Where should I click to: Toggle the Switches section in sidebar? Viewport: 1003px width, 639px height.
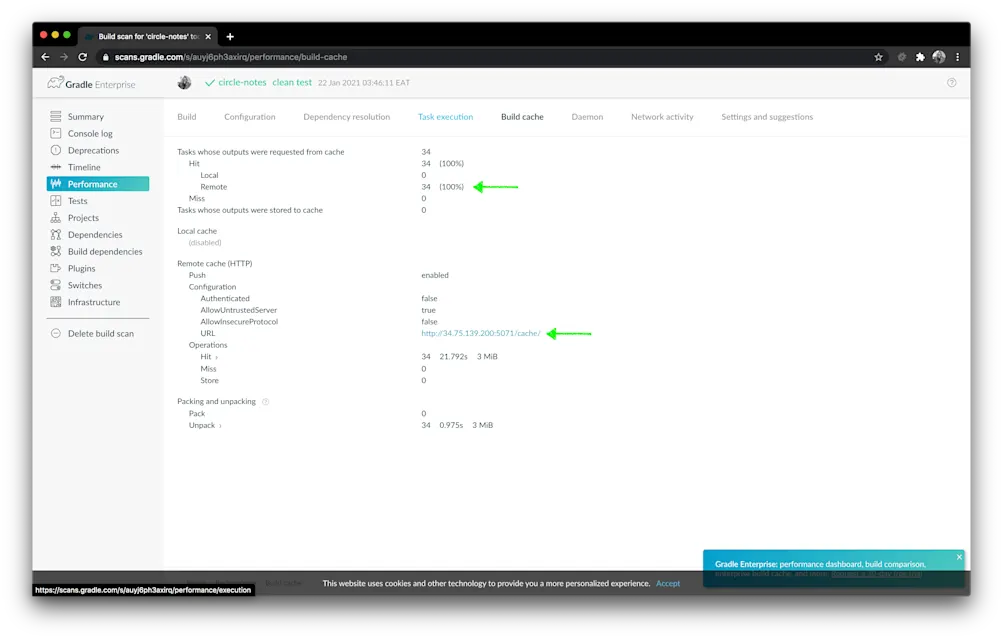57,285
